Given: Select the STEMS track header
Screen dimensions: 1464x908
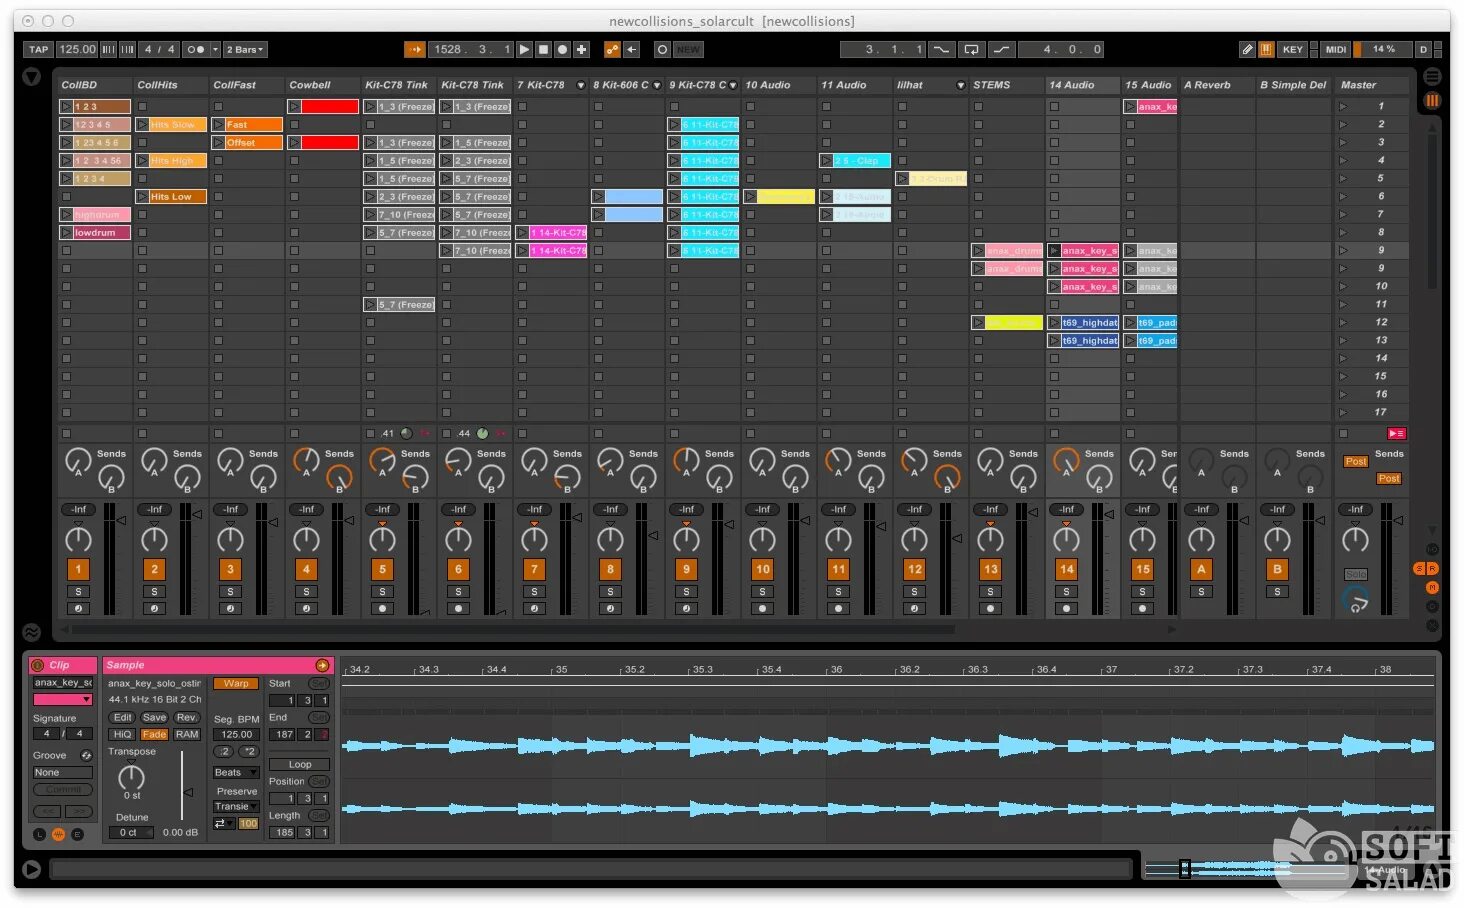Looking at the screenshot, I should tap(1006, 85).
